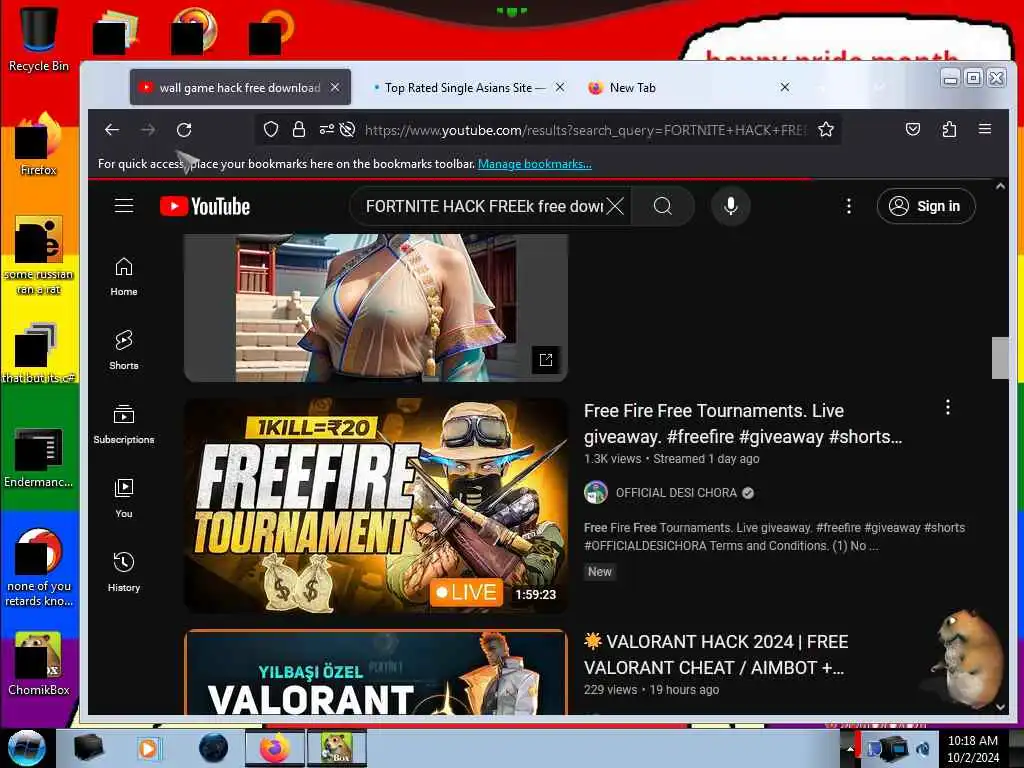This screenshot has height=768, width=1024.
Task: Open Subscriptions in YouTube sidebar
Action: tap(124, 424)
